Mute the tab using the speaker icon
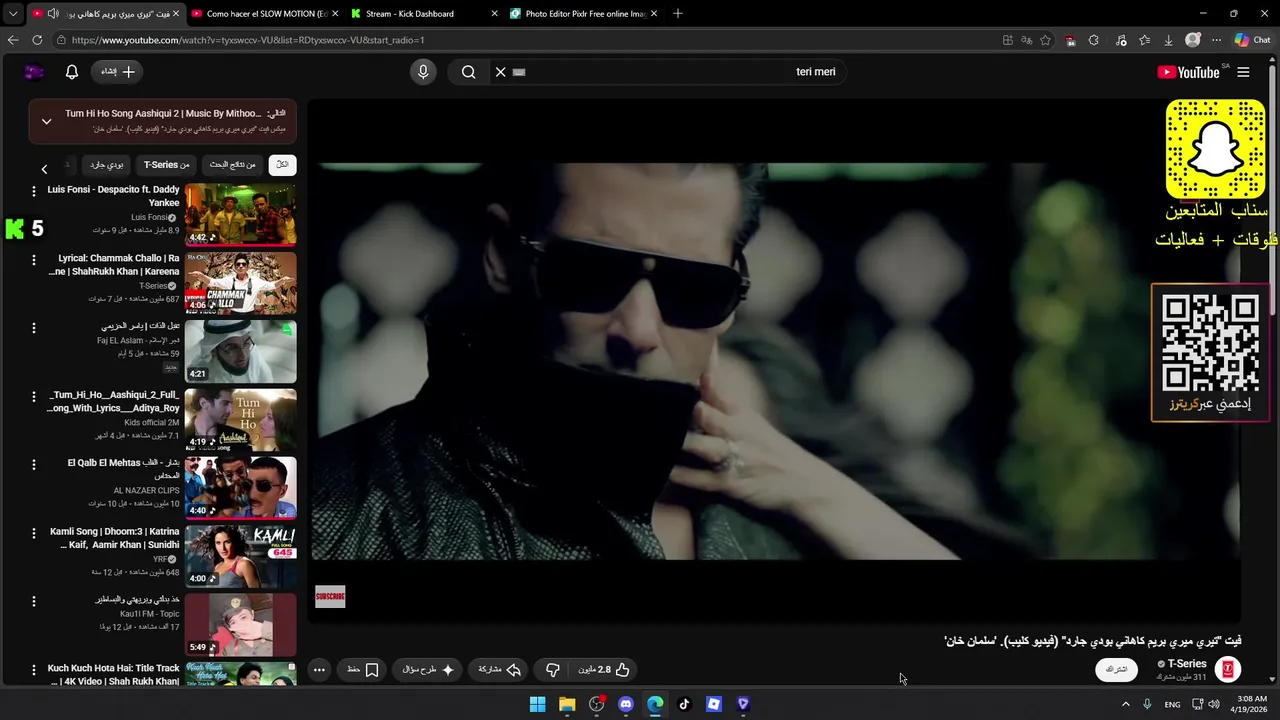This screenshot has width=1280, height=720. pyautogui.click(x=53, y=14)
